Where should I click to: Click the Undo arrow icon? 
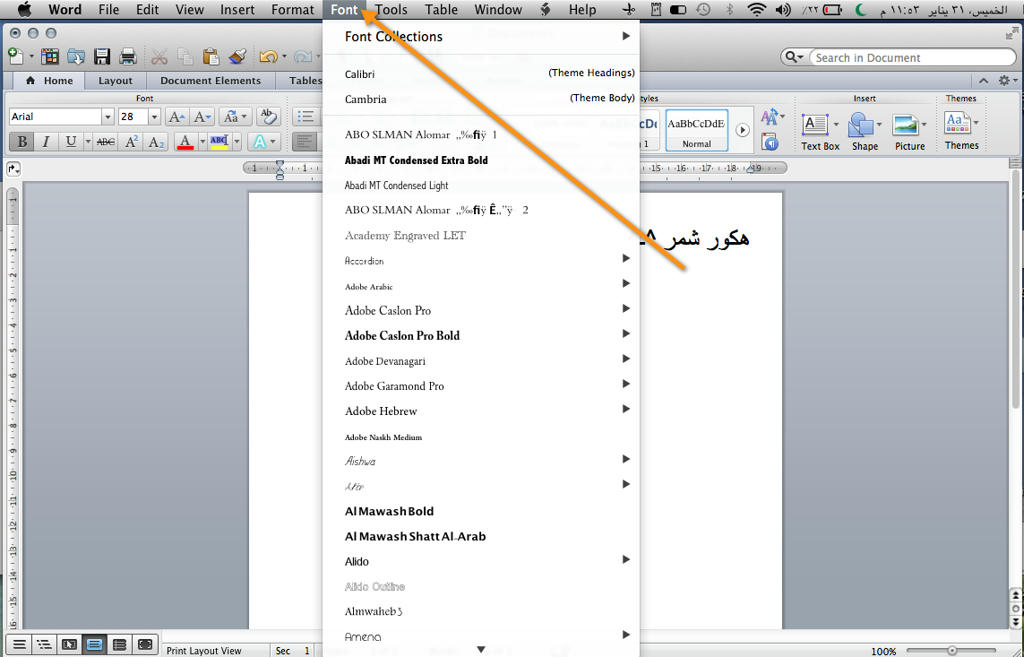coord(268,57)
